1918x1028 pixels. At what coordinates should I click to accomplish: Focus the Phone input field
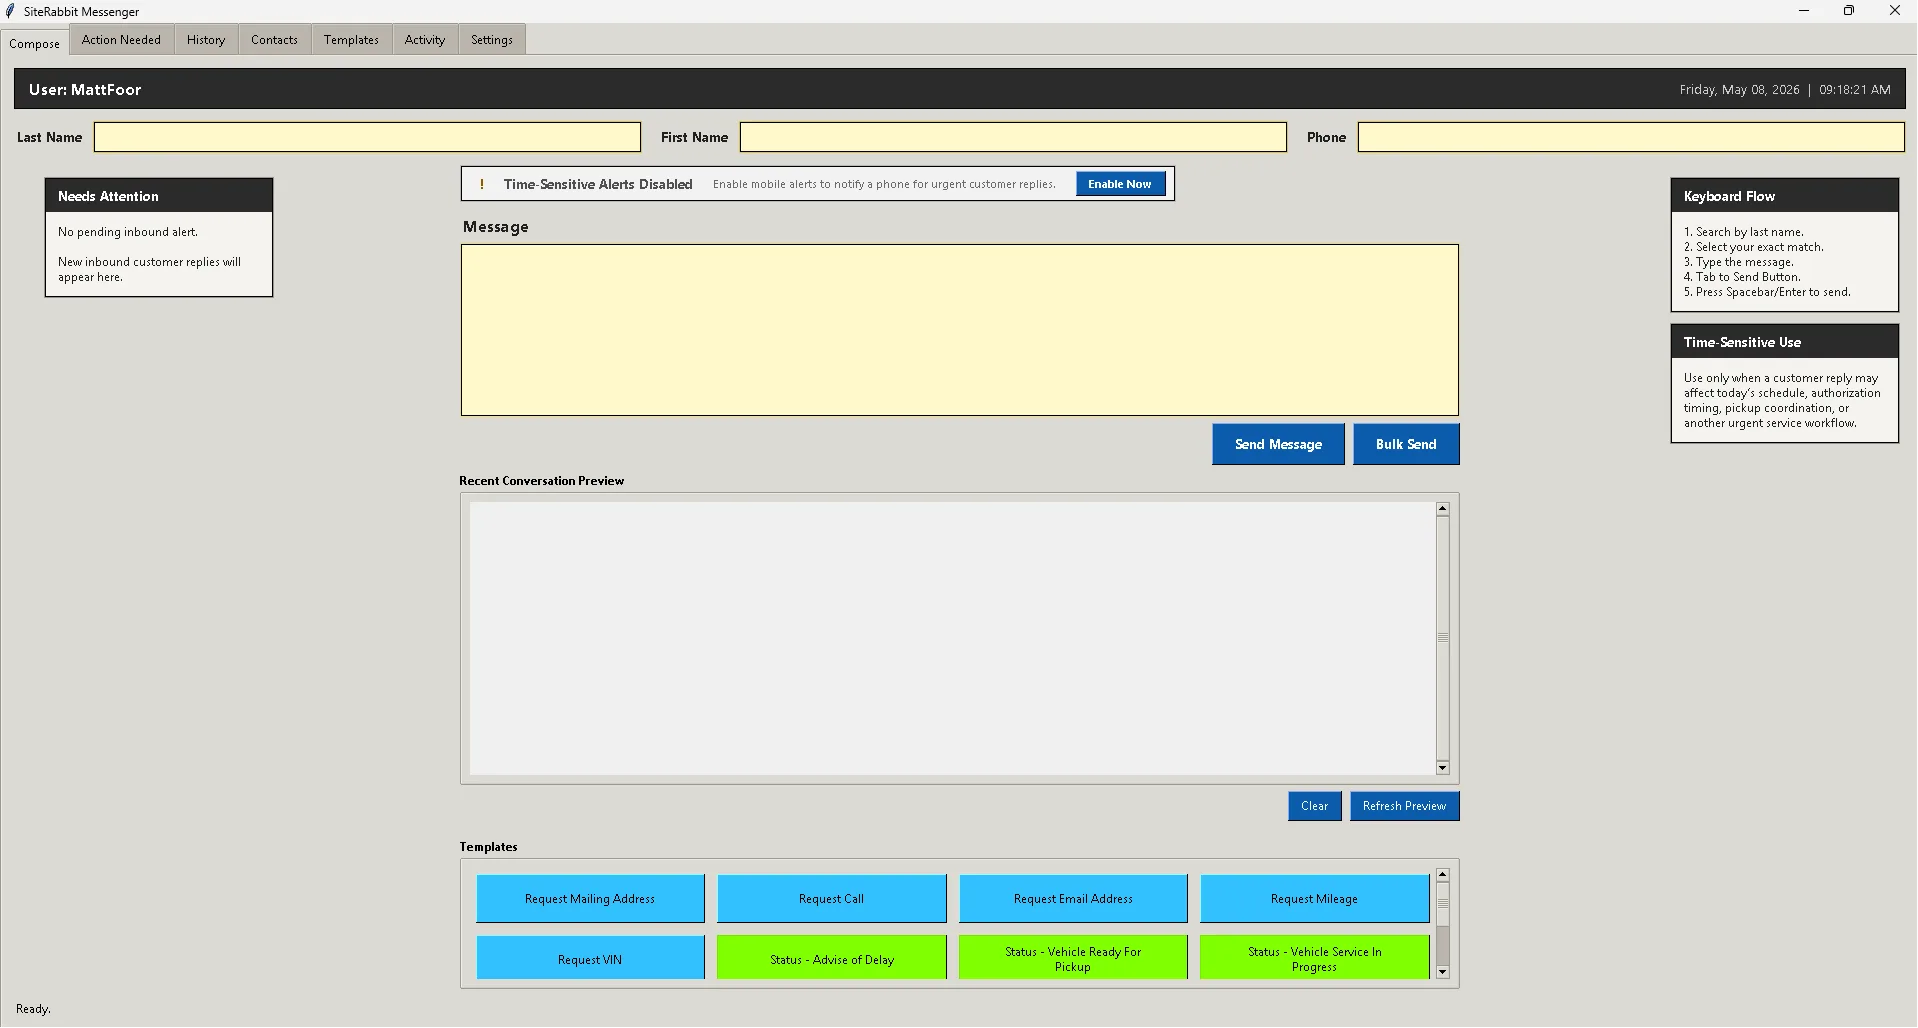click(1631, 137)
